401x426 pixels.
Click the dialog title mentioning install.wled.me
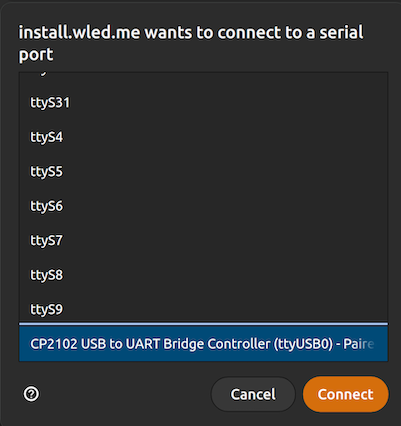(x=191, y=43)
